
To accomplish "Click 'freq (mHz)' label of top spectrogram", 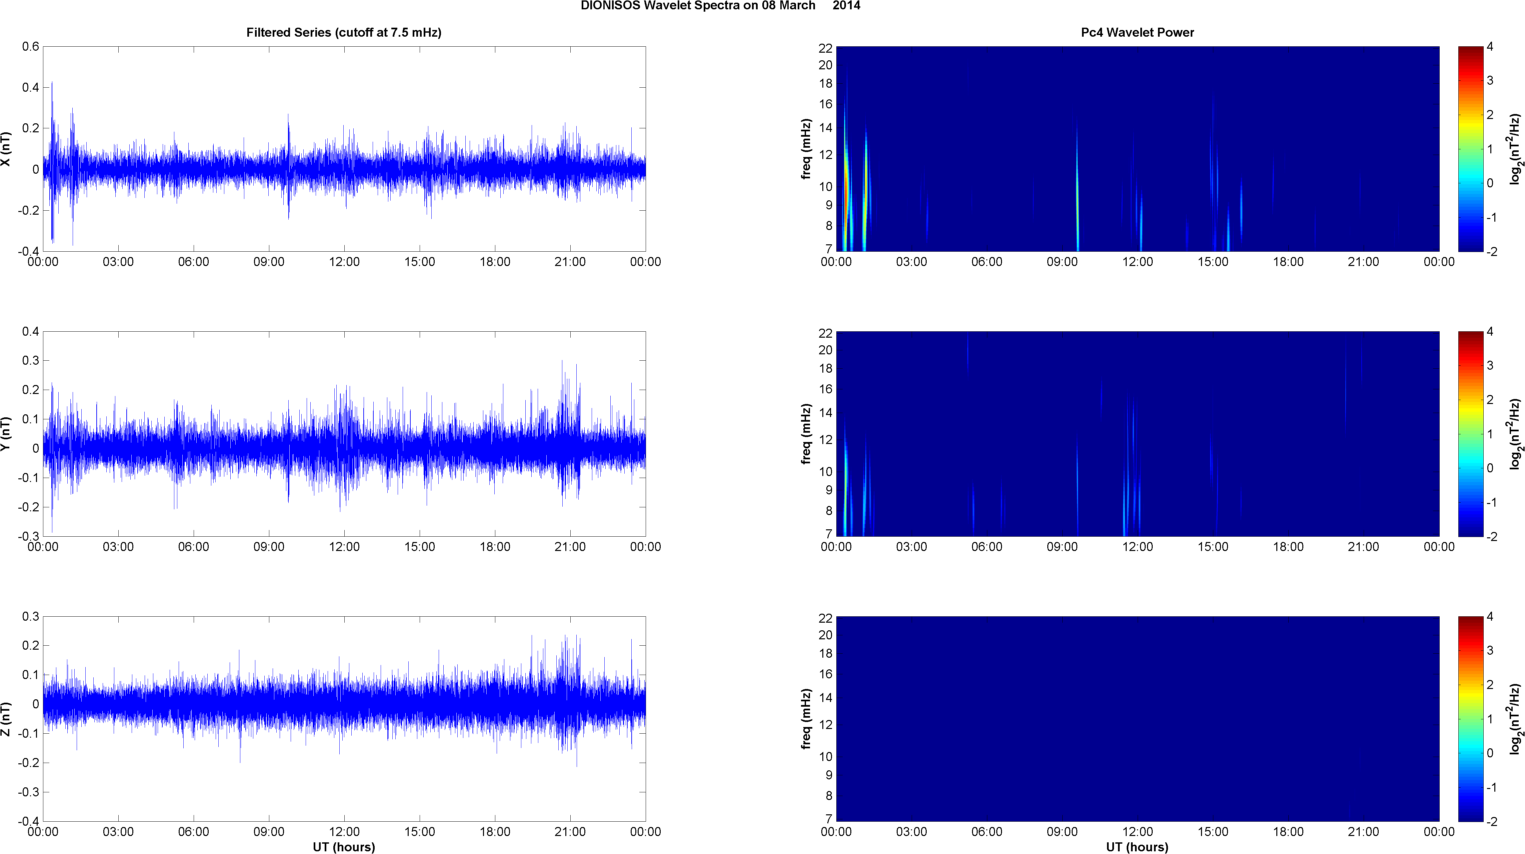I will (x=806, y=149).
